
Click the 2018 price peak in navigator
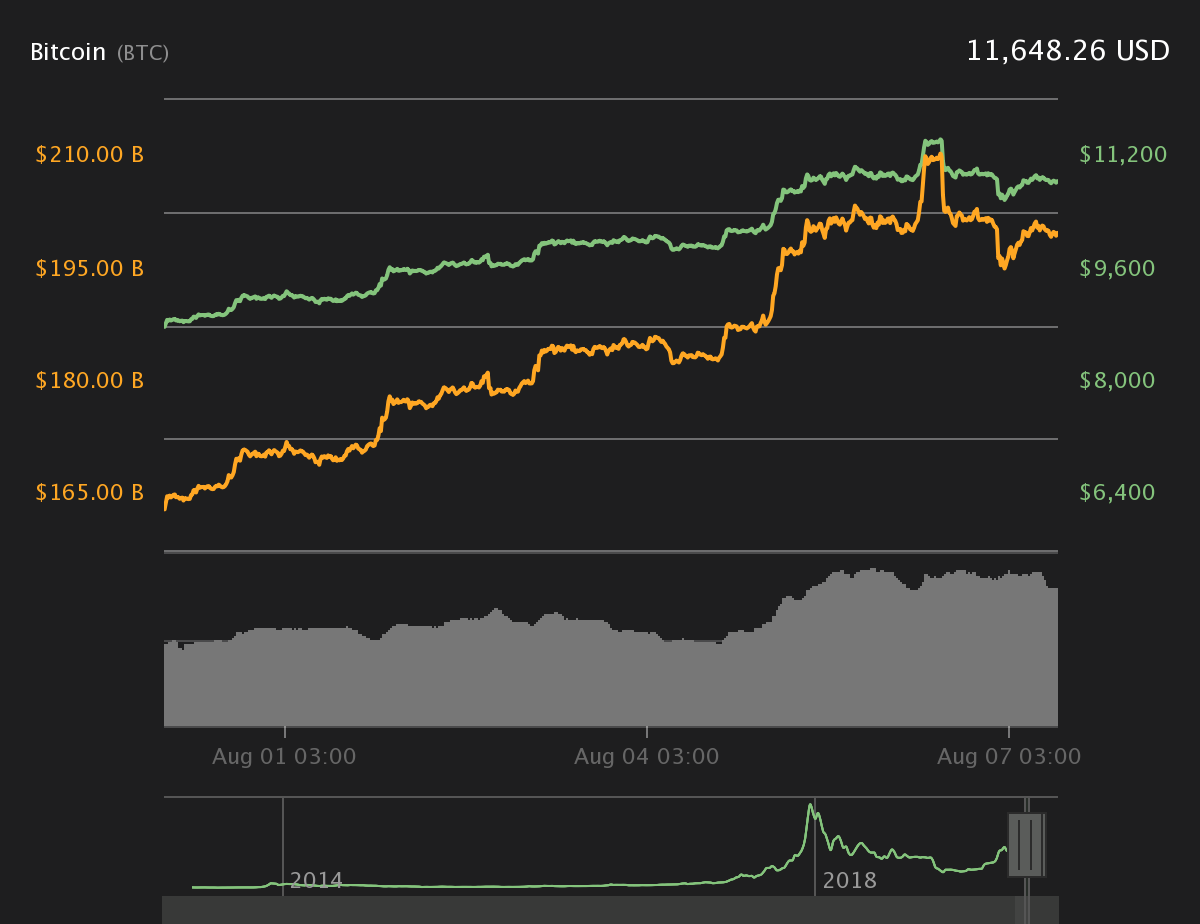[809, 806]
